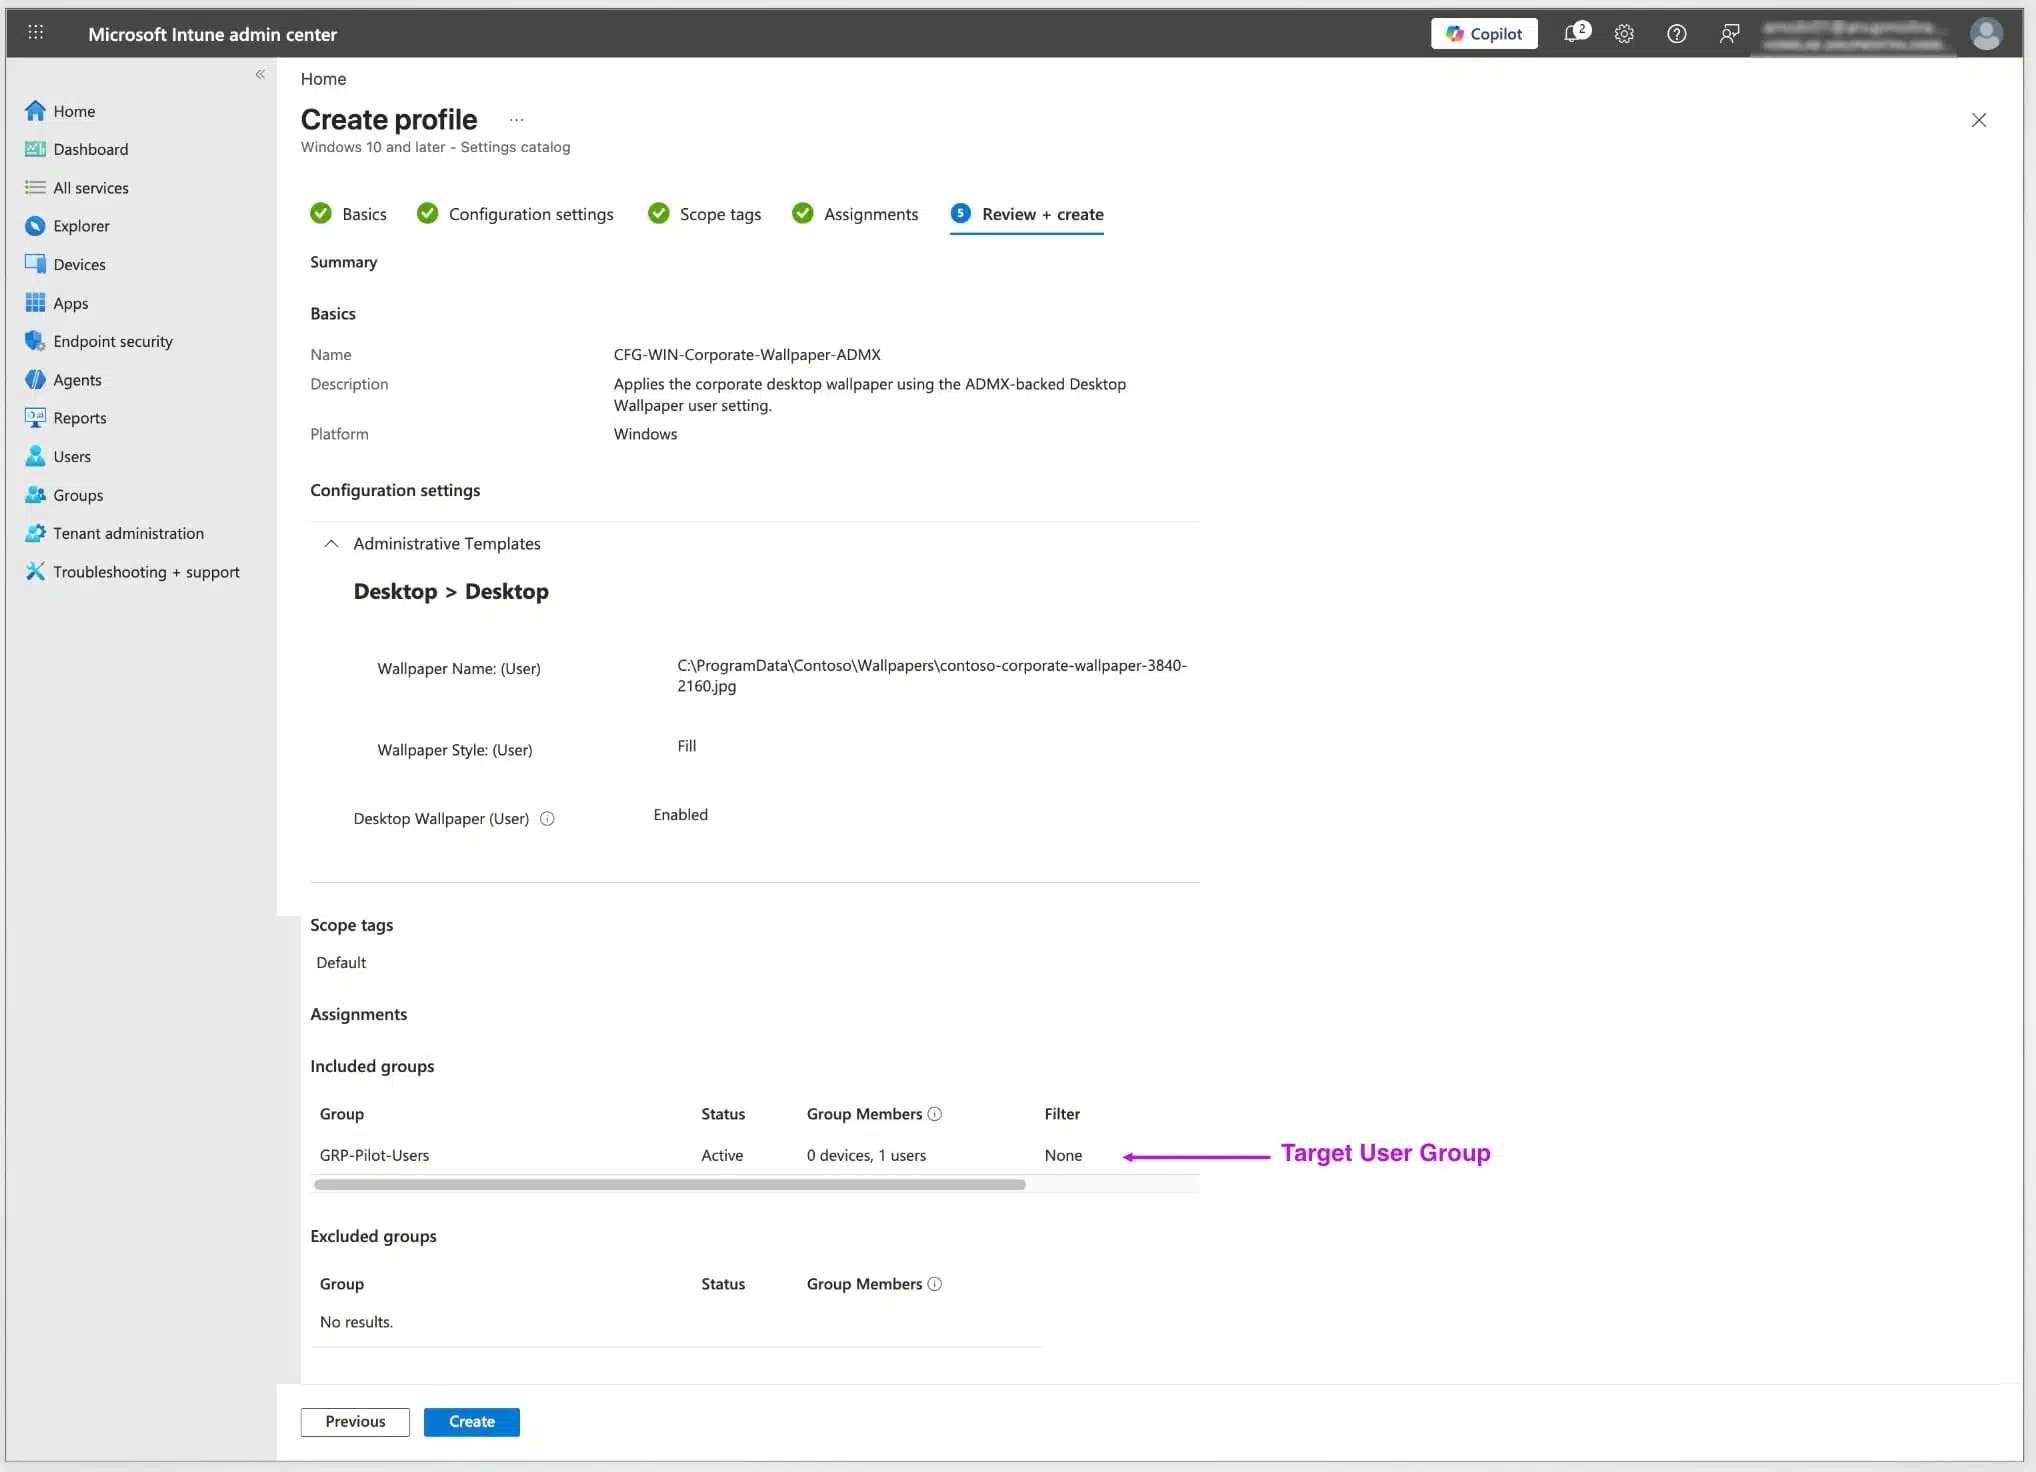The height and width of the screenshot is (1472, 2036).
Task: Show info for Included groups Group Members
Action: click(x=935, y=1114)
